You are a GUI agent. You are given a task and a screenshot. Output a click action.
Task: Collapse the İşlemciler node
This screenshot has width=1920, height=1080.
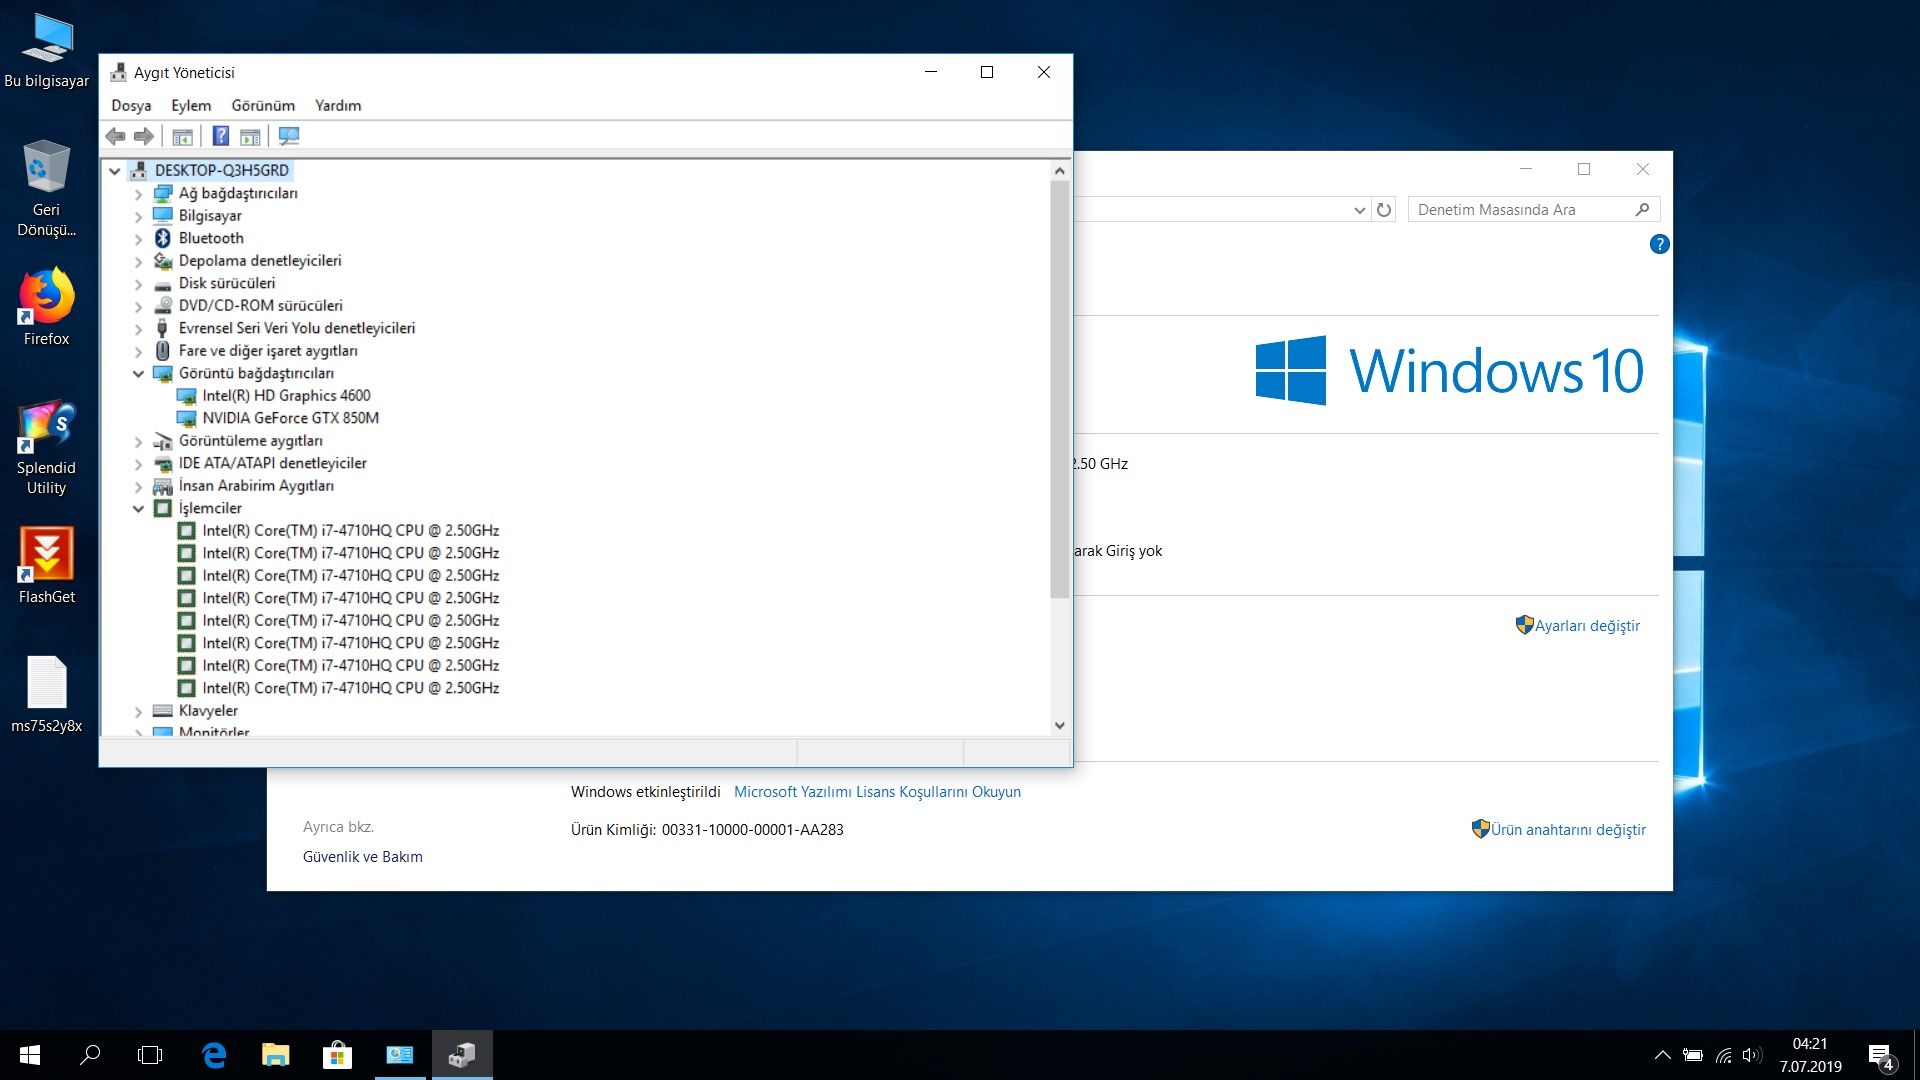(138, 509)
